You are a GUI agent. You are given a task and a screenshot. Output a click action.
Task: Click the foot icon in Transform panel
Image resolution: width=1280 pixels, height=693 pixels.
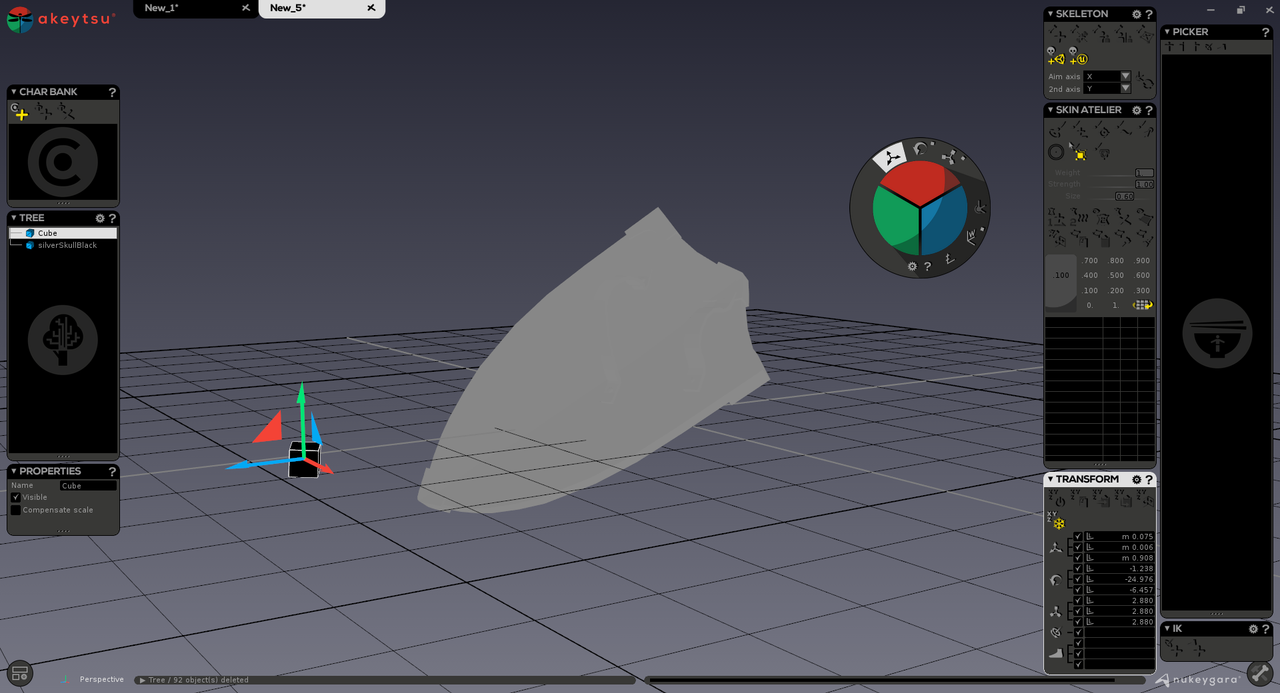pyautogui.click(x=1056, y=653)
